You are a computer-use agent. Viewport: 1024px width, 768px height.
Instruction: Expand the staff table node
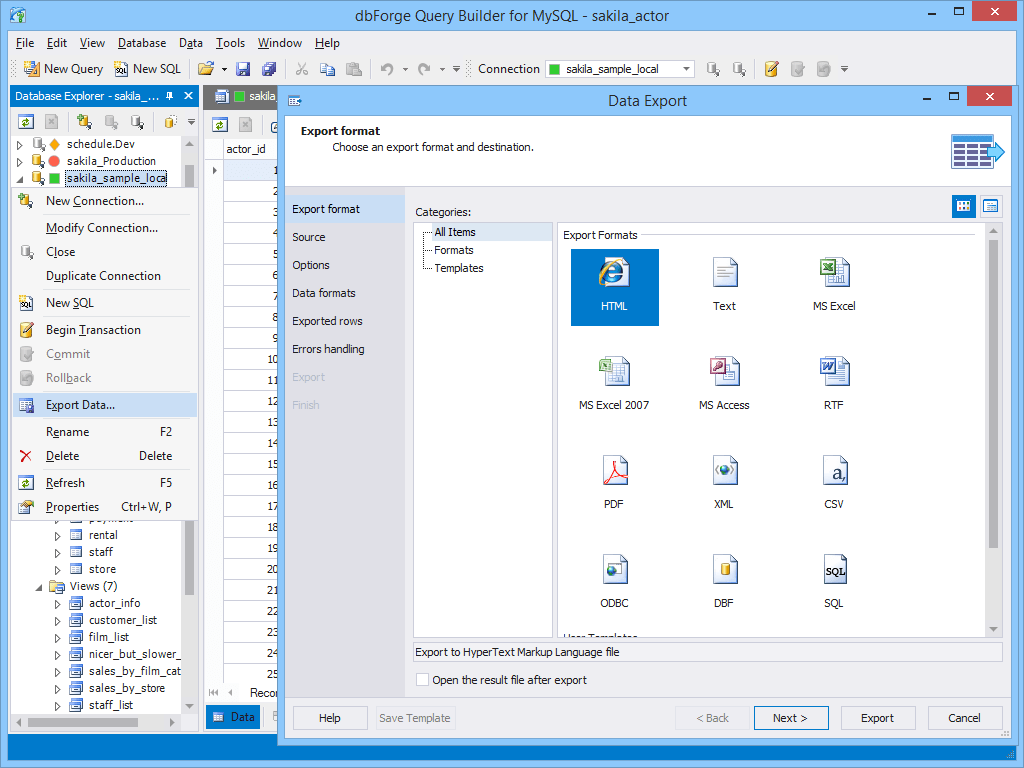pos(58,551)
